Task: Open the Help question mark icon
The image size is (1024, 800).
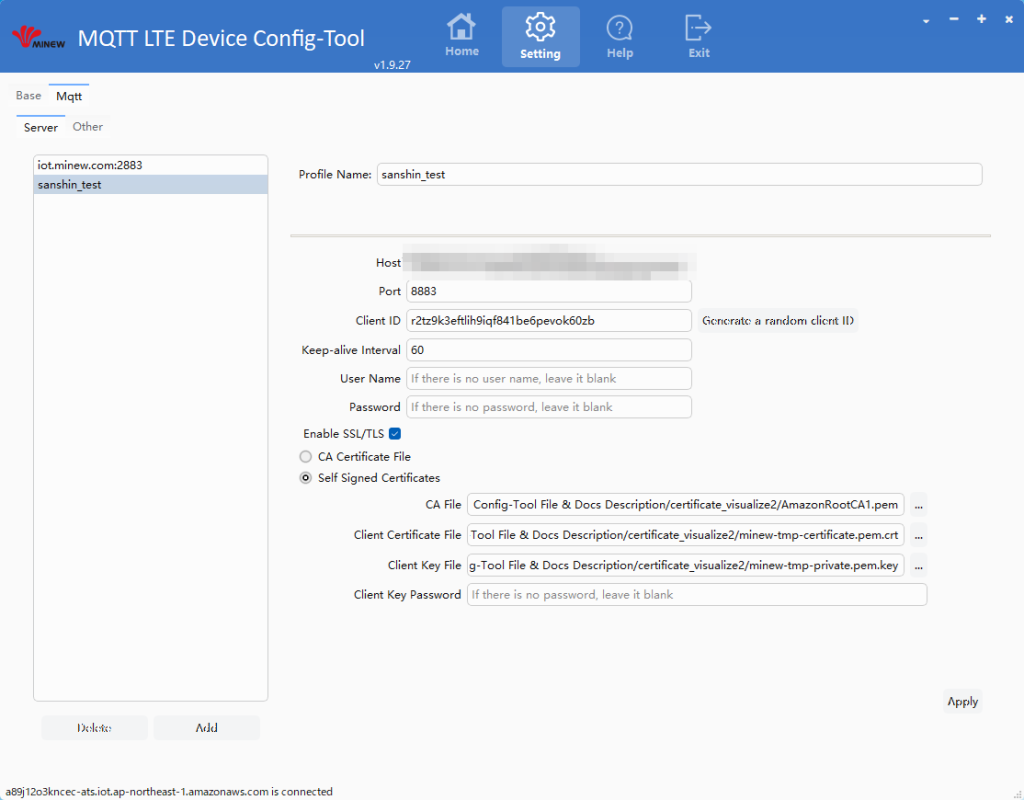Action: pyautogui.click(x=620, y=28)
